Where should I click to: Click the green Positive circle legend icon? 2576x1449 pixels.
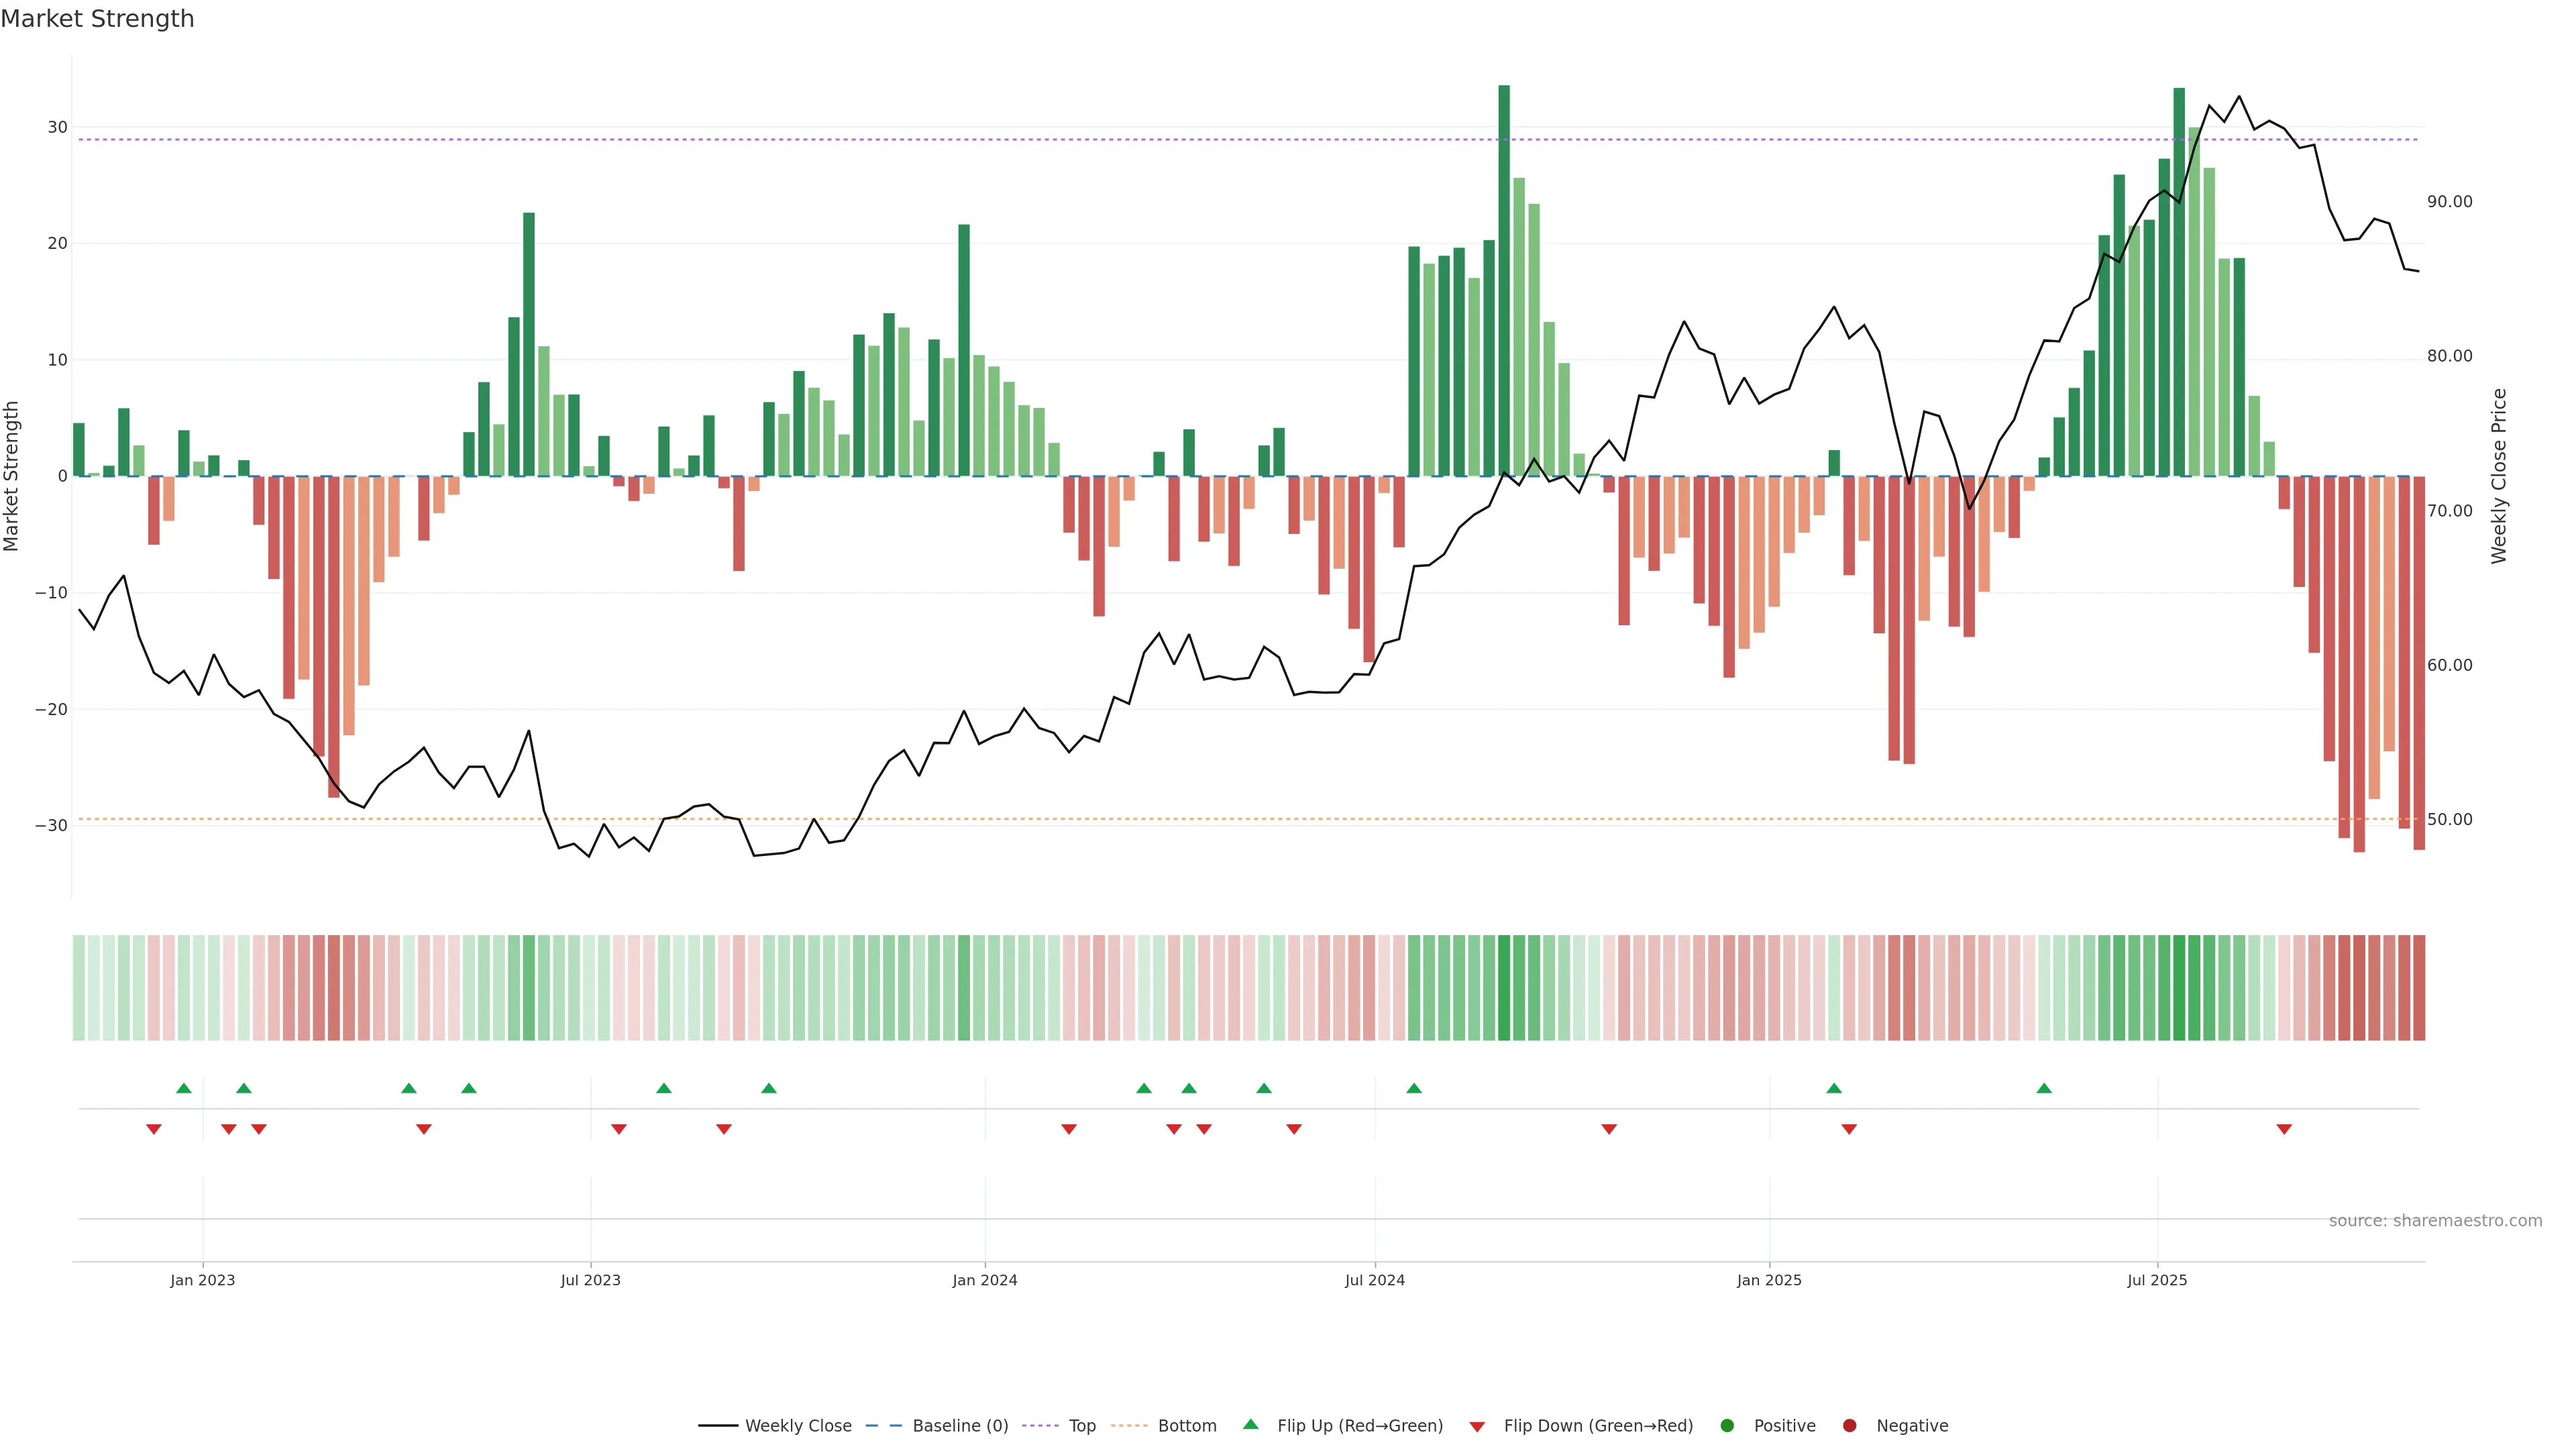pos(1727,1426)
